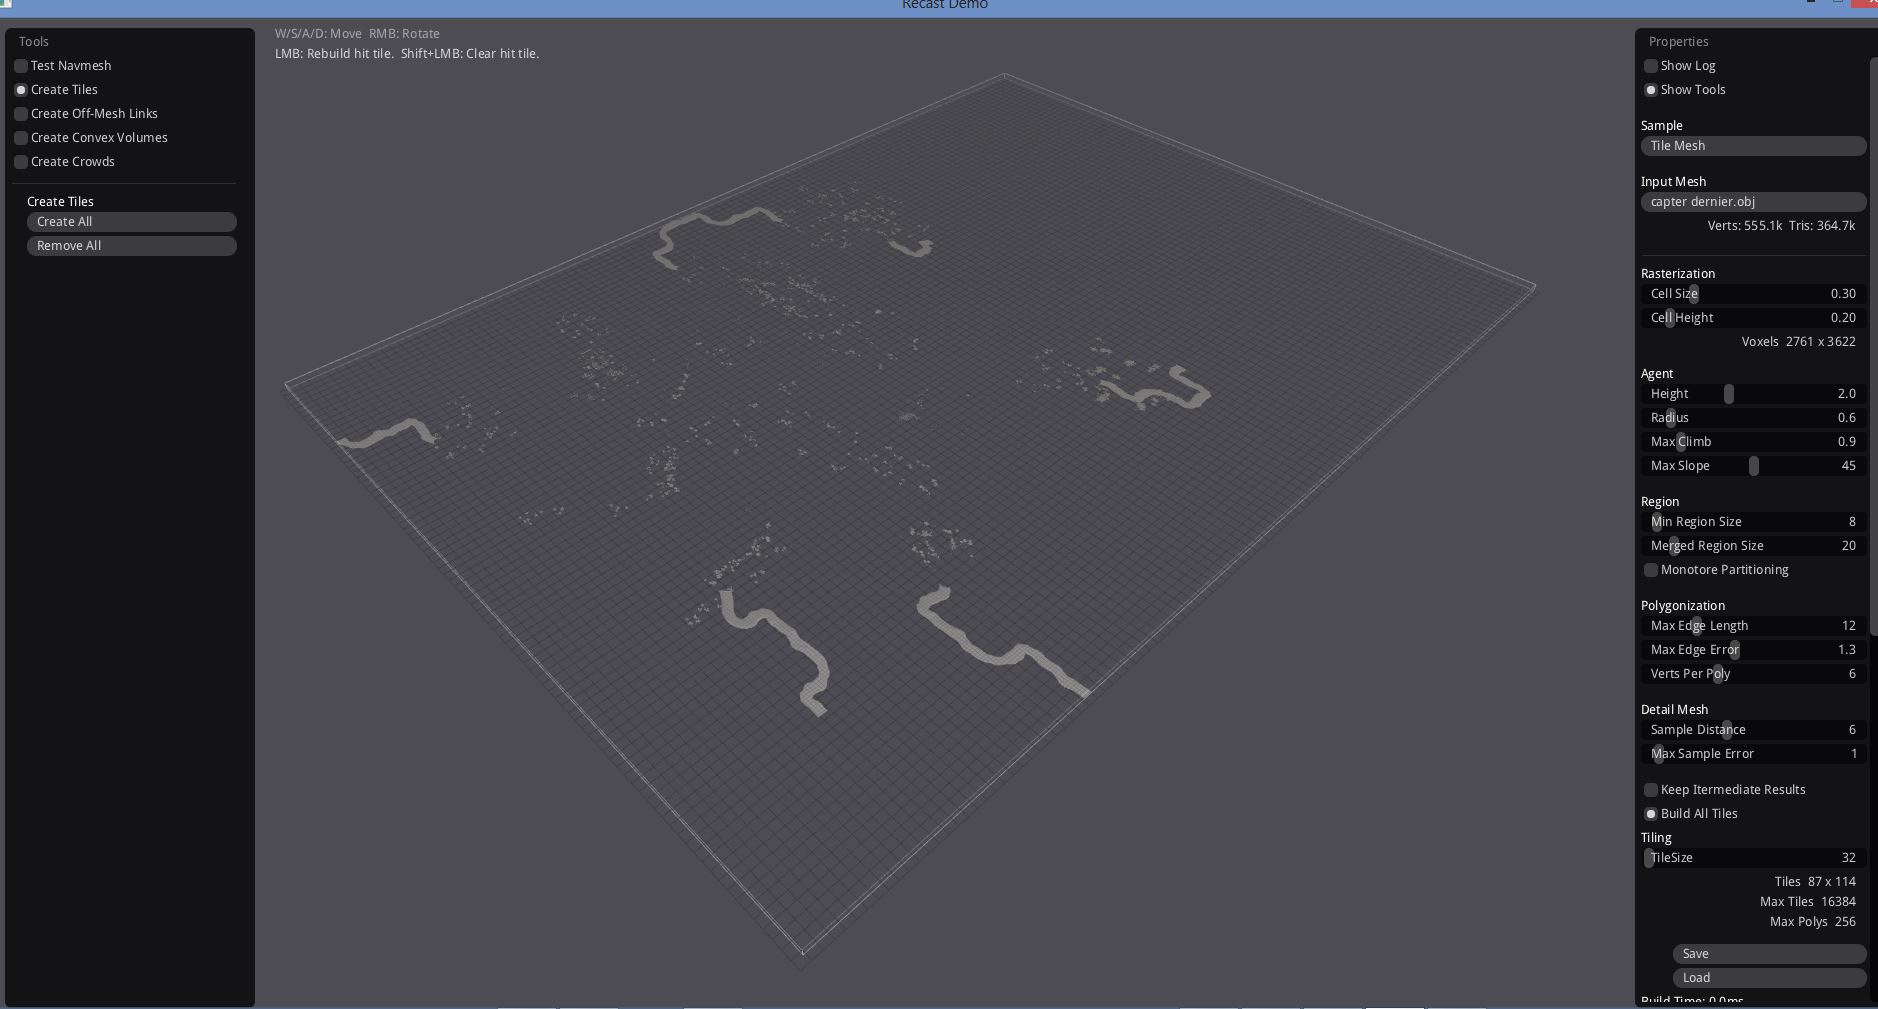Click the Load button
1878x1009 pixels.
click(1769, 978)
